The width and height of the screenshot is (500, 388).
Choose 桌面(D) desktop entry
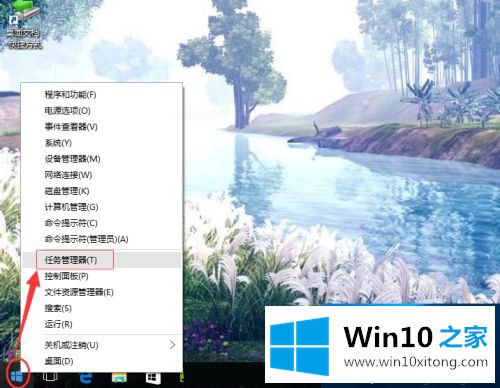[102, 361]
